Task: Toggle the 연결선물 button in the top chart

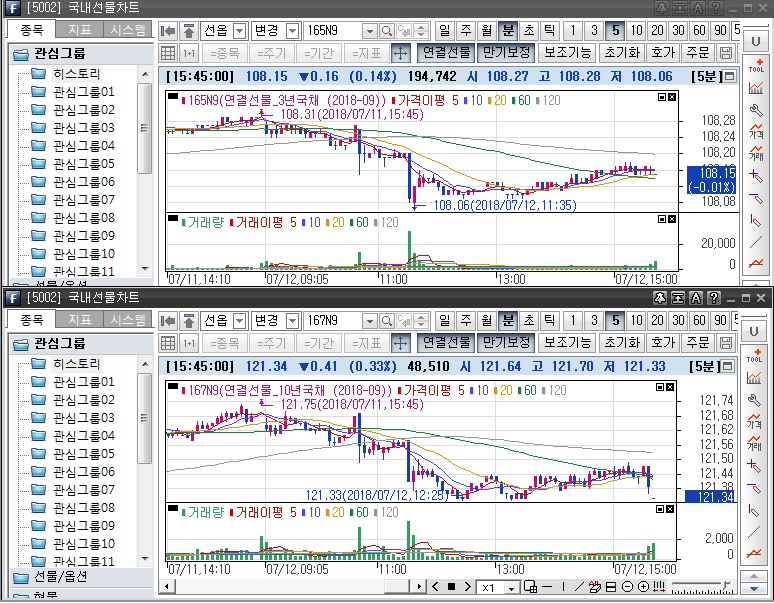Action: tap(446, 52)
